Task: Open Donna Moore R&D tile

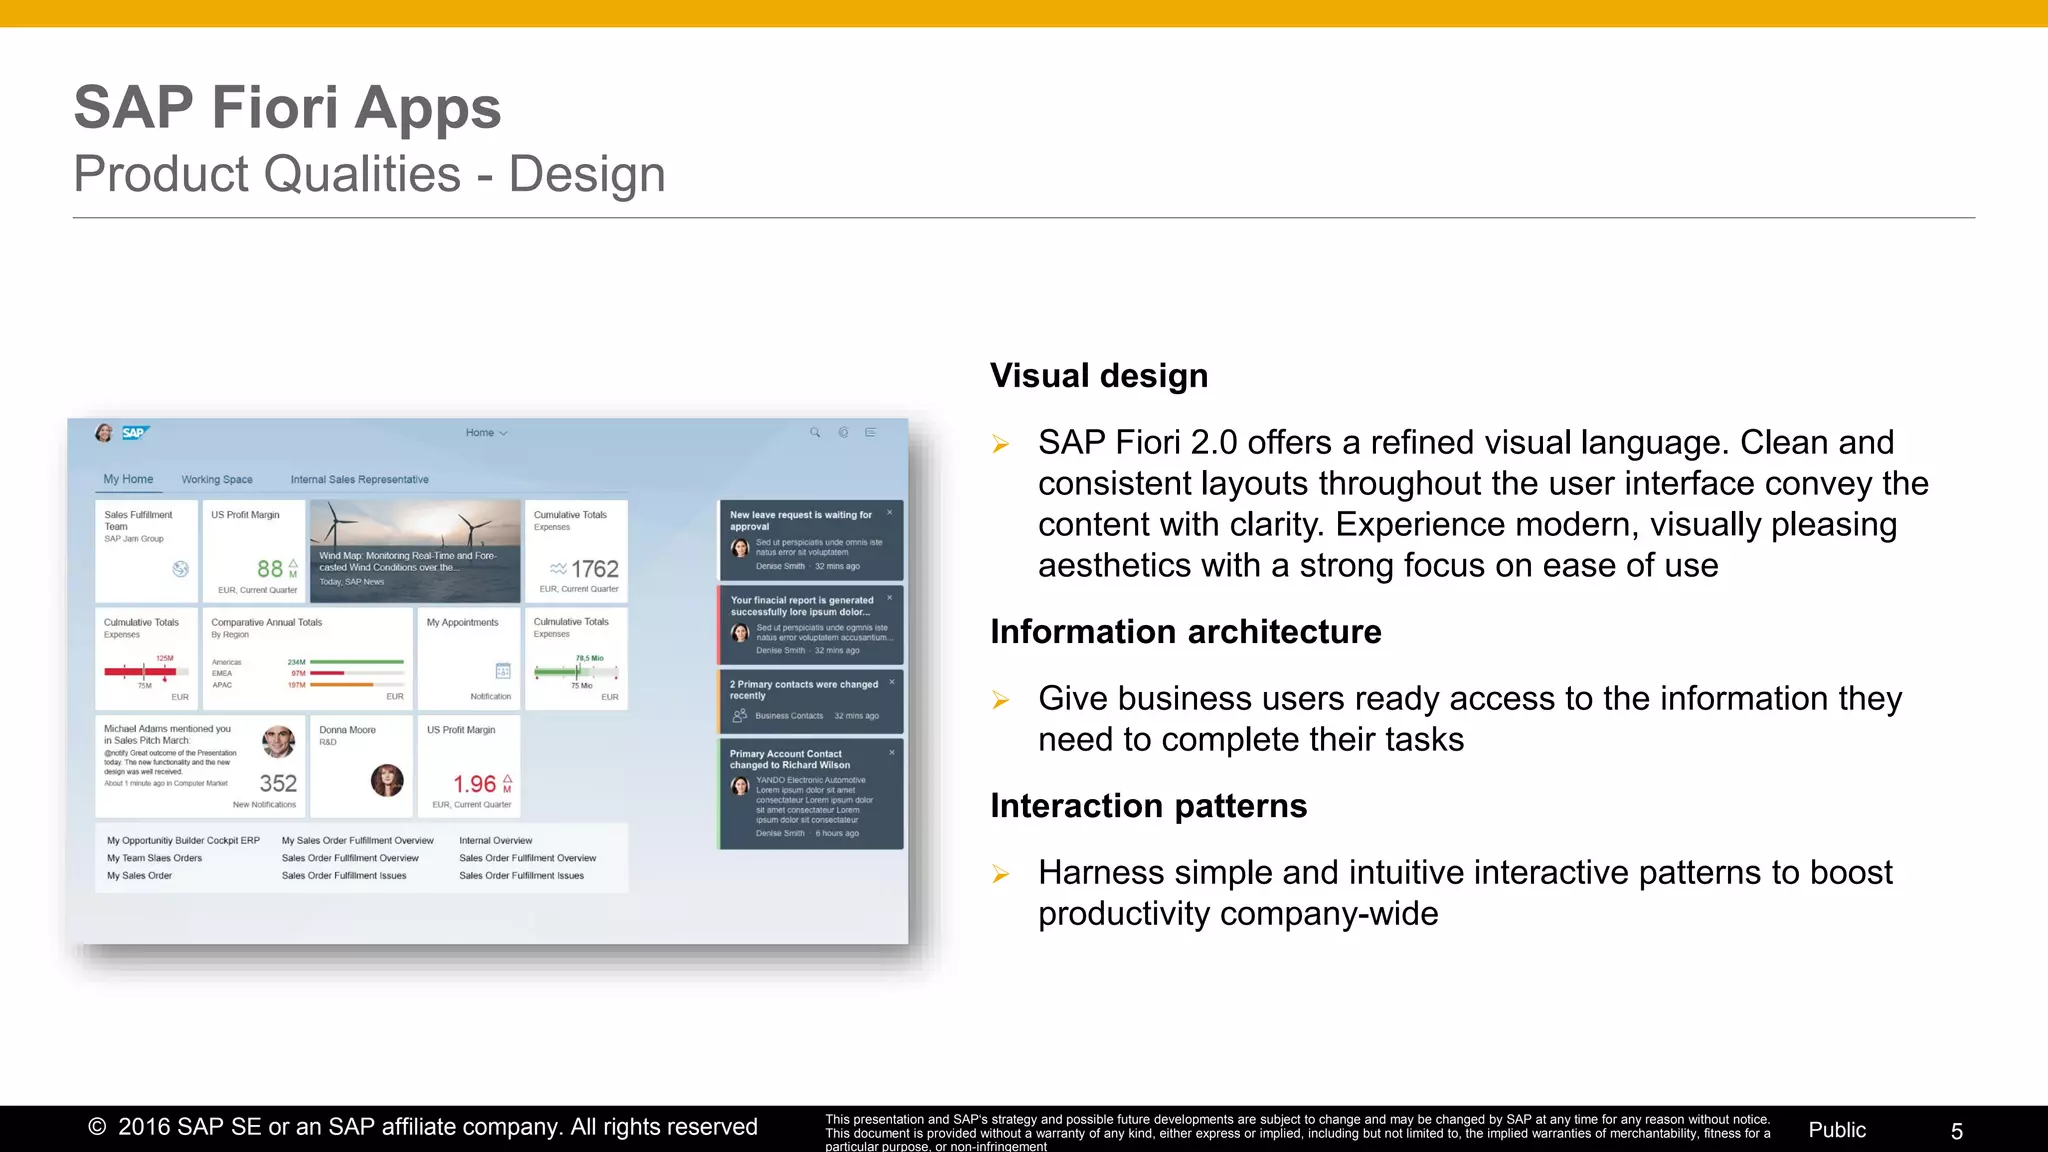Action: tap(361, 766)
